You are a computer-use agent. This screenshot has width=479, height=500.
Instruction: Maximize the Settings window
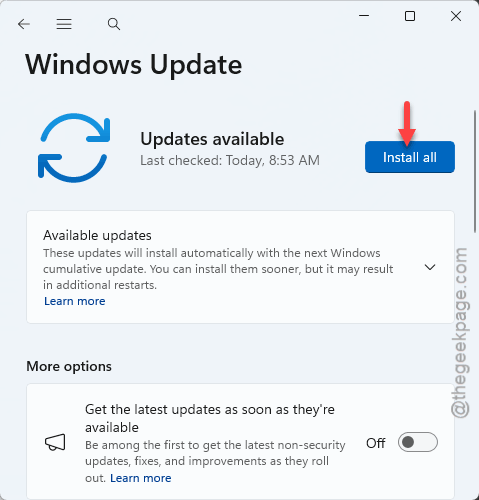410,16
